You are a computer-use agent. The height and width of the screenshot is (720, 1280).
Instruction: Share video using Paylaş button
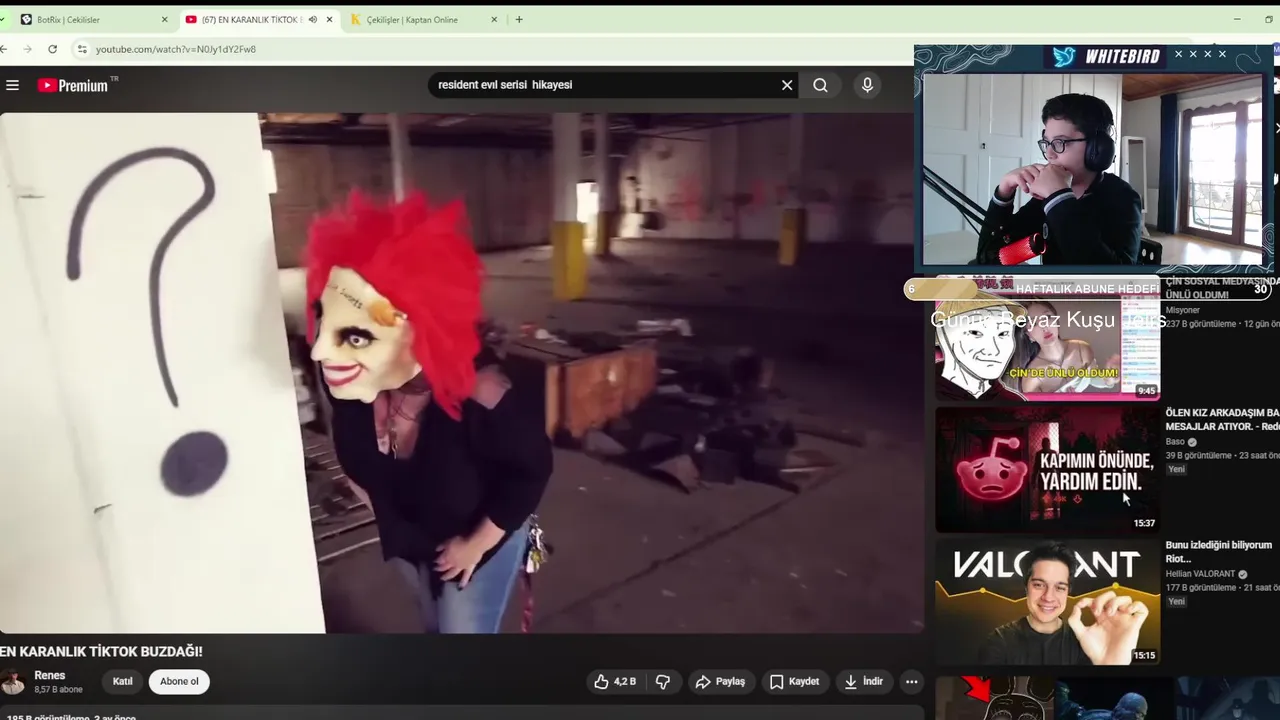(x=720, y=681)
